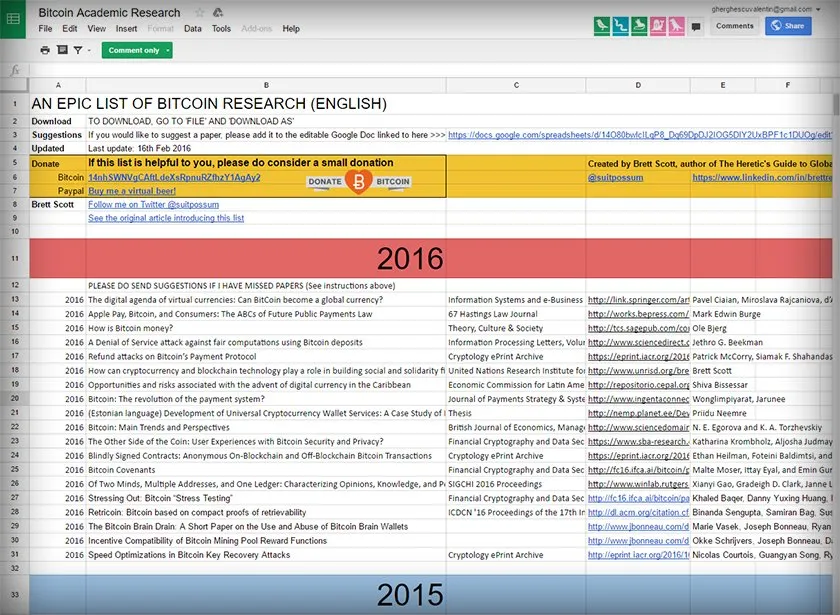Select column A header

coord(58,85)
